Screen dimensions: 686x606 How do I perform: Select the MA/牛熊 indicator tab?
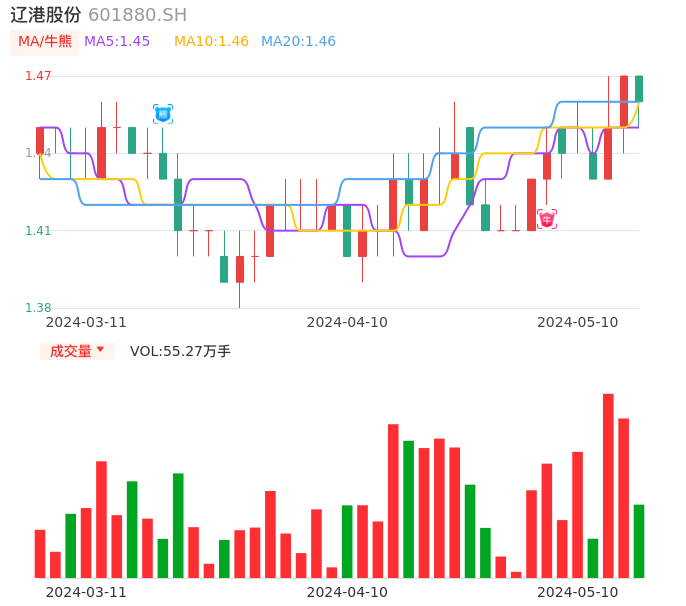pos(44,42)
